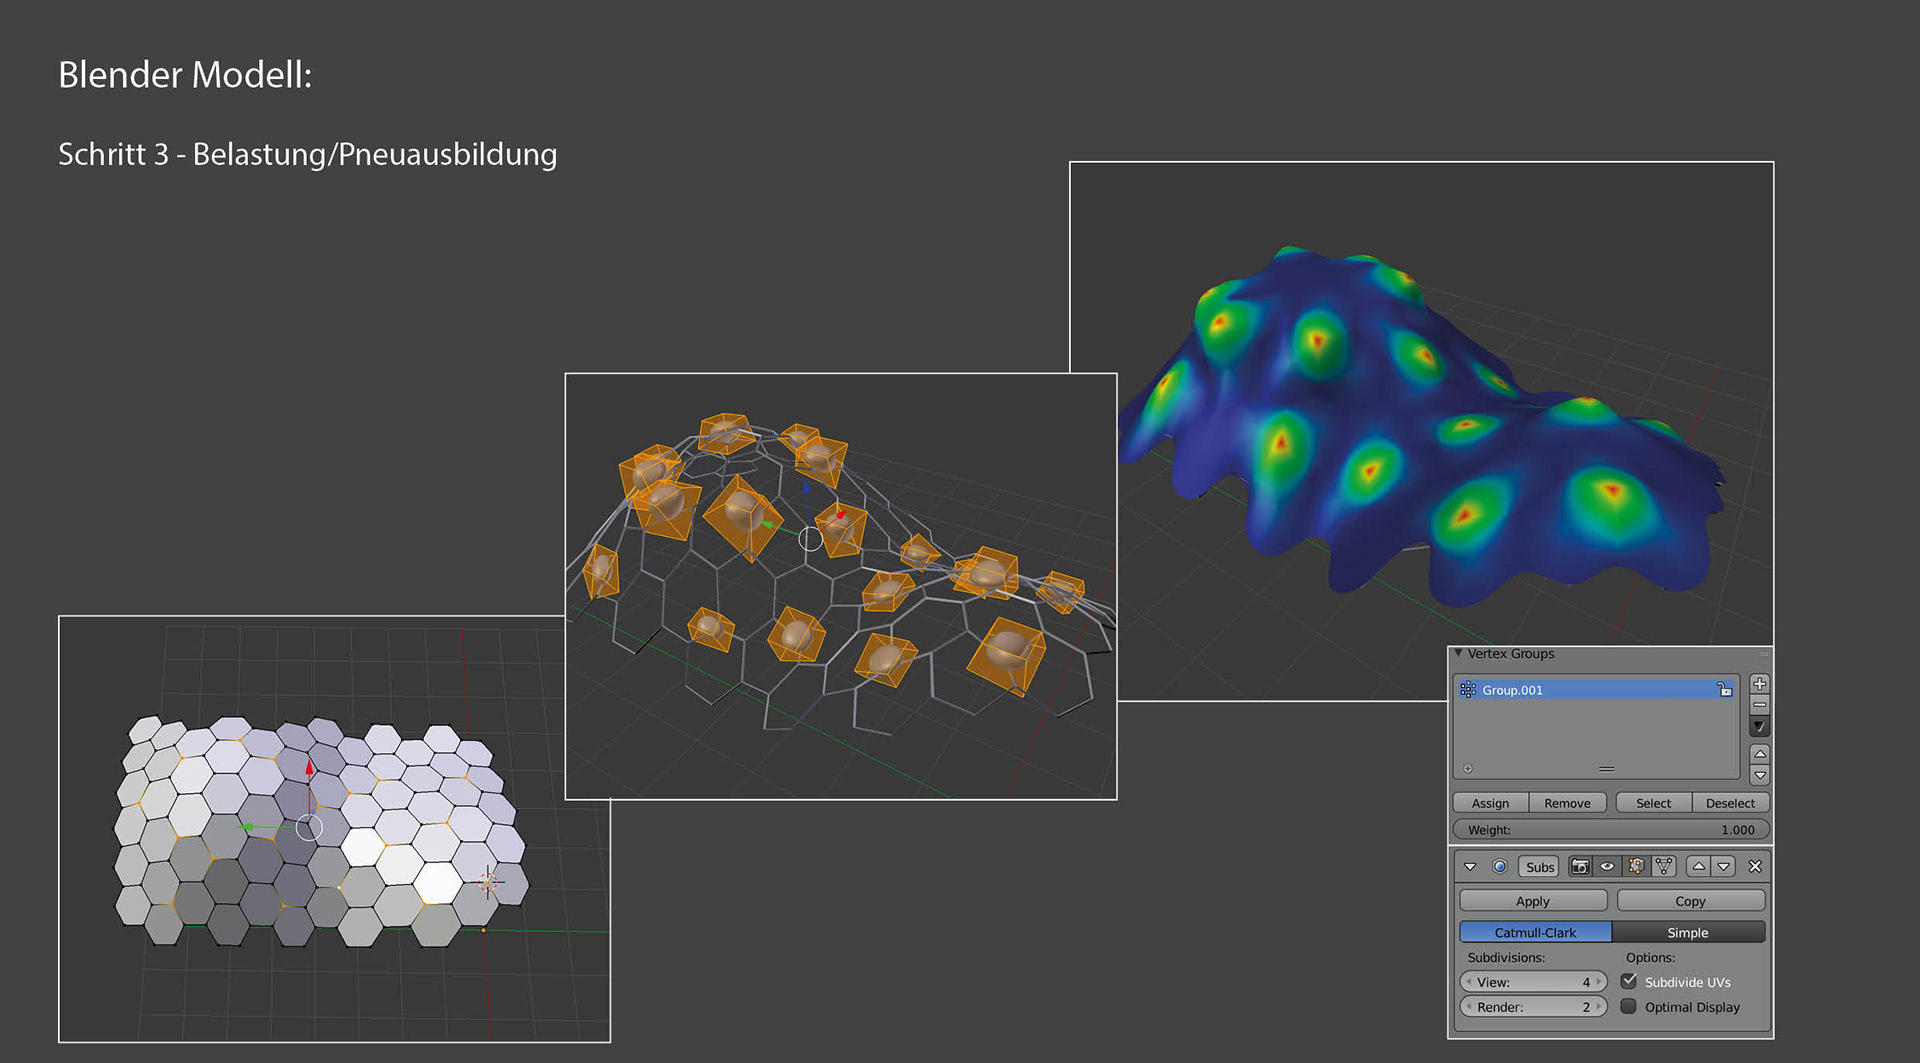
Task: Delete the Subsurf modifier with X
Action: coord(1755,867)
